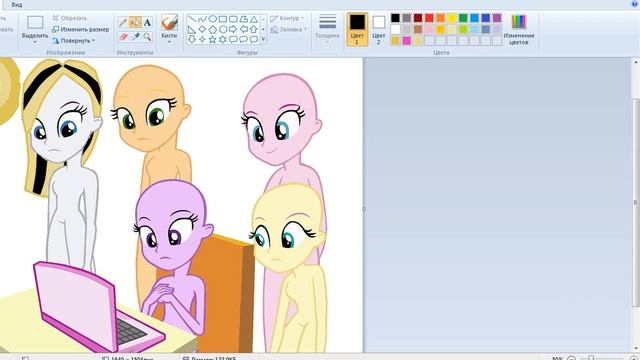Select the Magnifier tool
Screen dimensions: 640x360
coord(147,37)
